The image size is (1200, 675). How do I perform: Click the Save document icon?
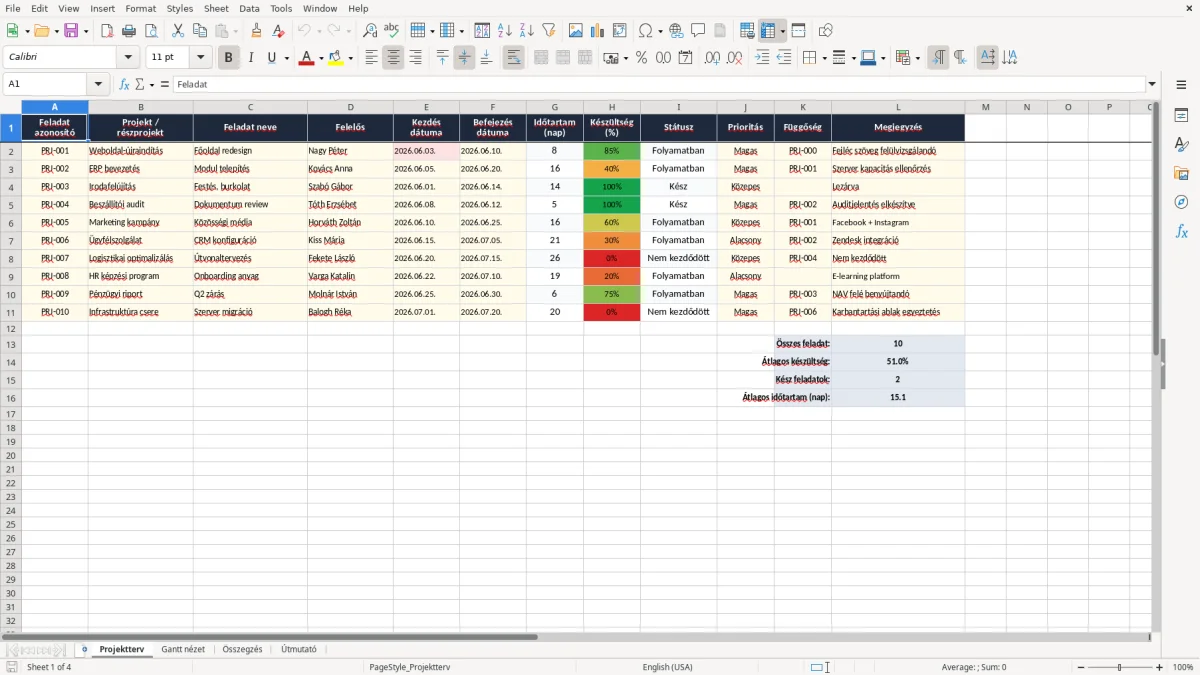coord(71,31)
